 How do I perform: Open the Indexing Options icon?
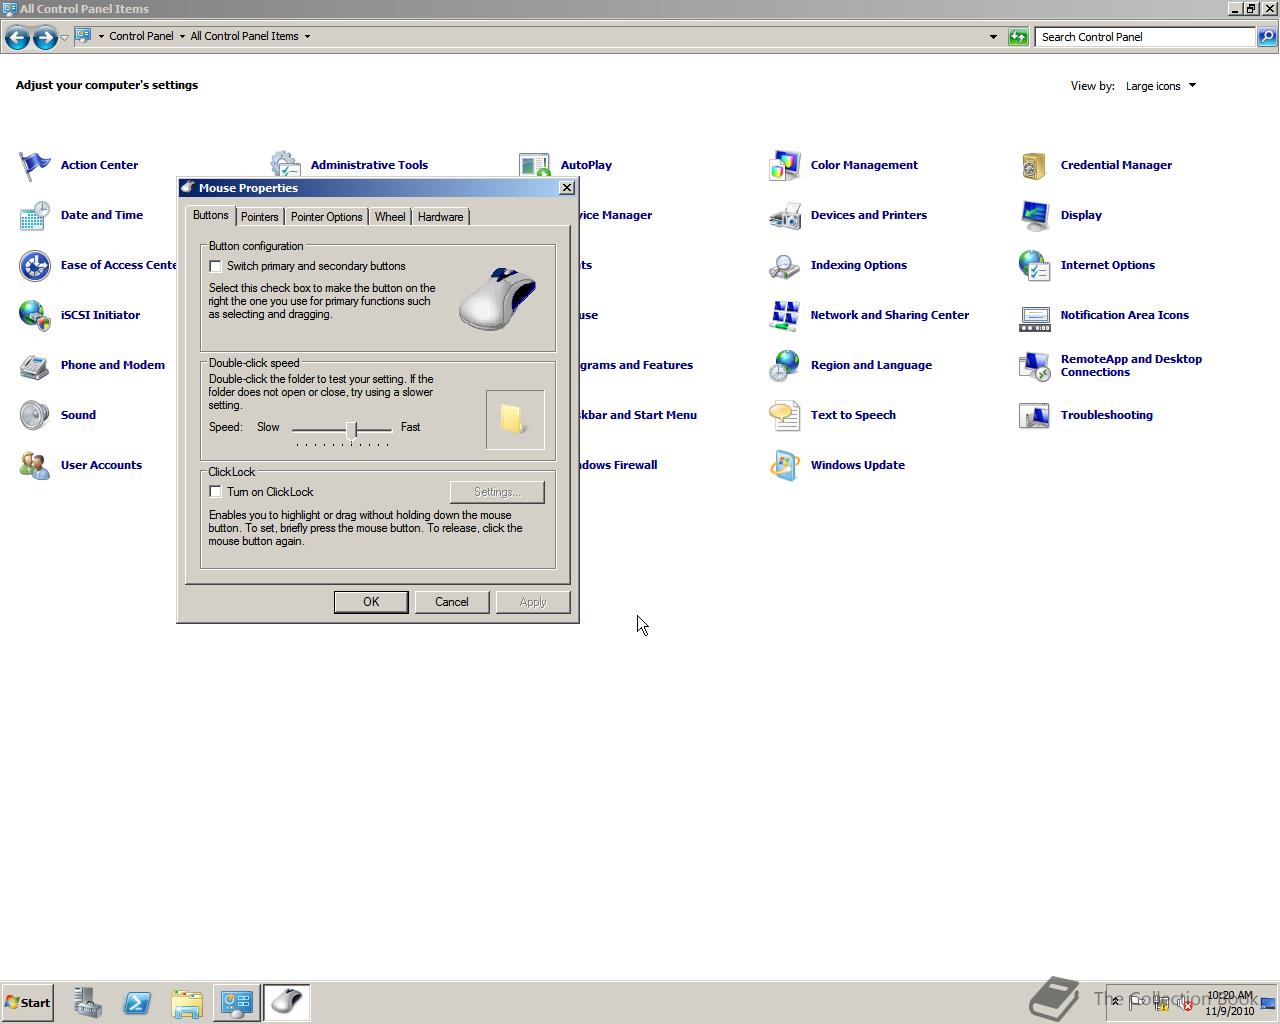785,265
